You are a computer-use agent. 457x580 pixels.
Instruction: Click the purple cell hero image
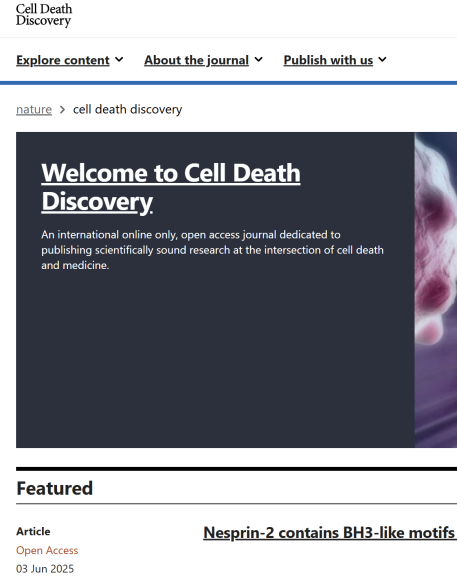click(x=436, y=290)
